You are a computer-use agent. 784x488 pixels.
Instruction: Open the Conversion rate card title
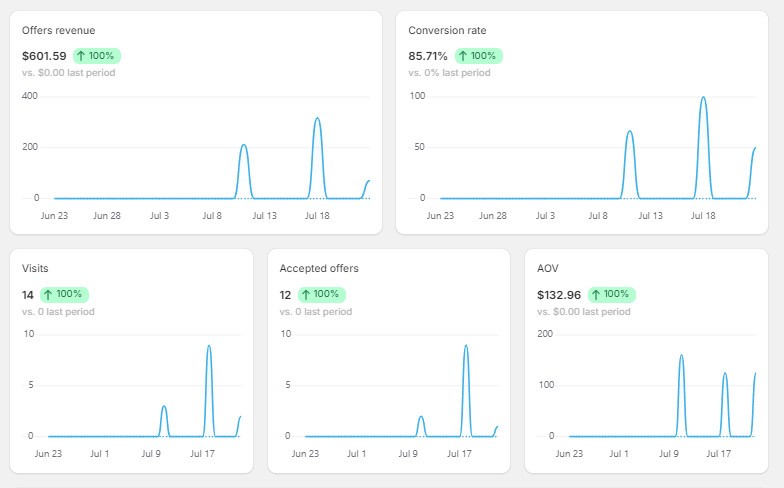(448, 31)
